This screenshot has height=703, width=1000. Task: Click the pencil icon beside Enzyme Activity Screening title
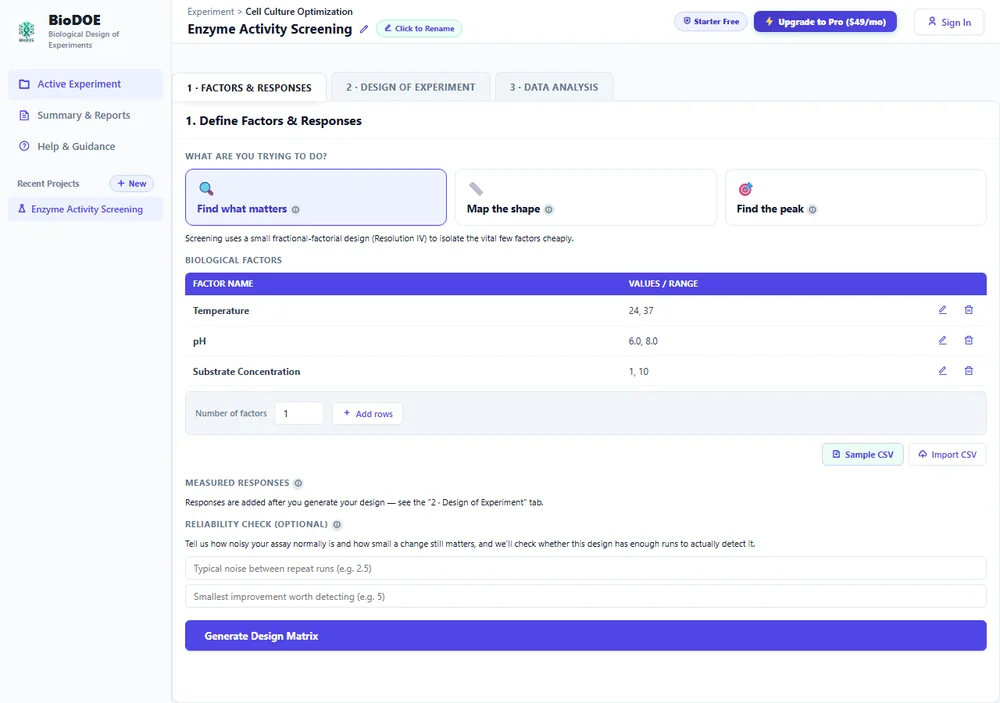click(x=364, y=29)
